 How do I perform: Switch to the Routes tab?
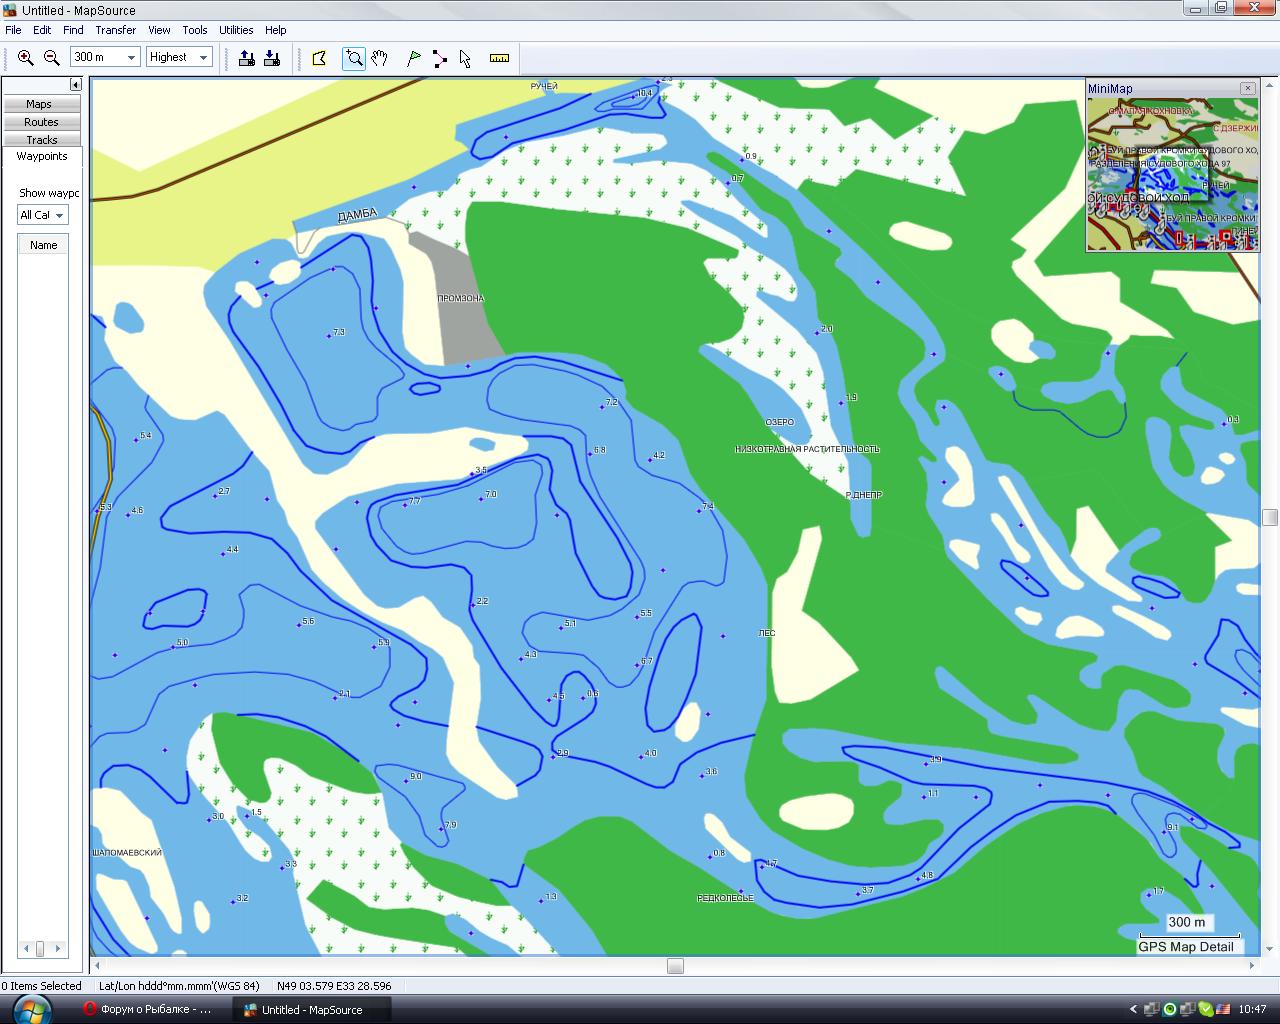(x=41, y=122)
